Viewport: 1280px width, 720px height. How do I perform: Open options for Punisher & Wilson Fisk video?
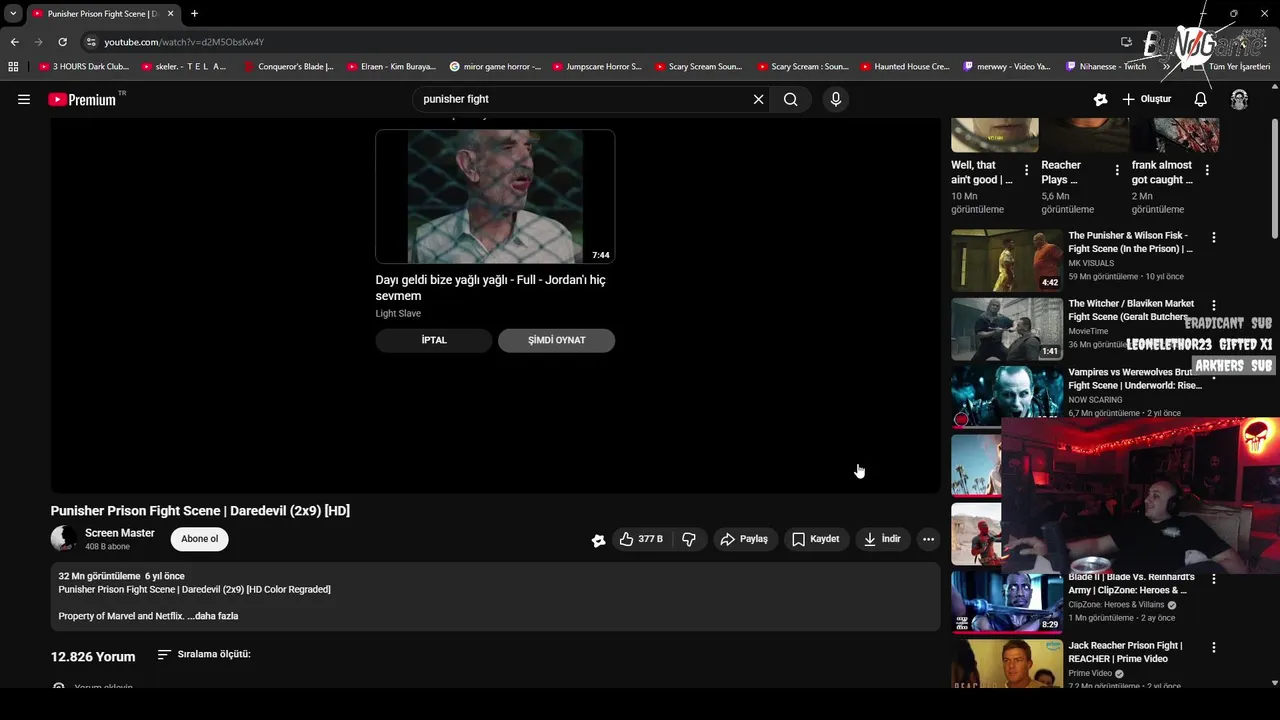[x=1214, y=238]
